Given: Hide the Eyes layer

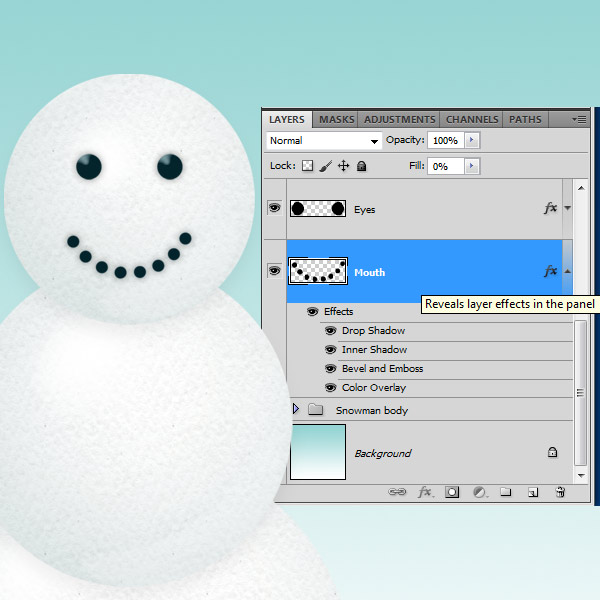Looking at the screenshot, I should [274, 208].
